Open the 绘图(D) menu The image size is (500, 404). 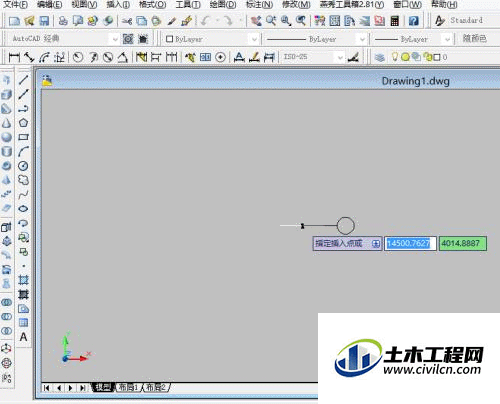[223, 5]
